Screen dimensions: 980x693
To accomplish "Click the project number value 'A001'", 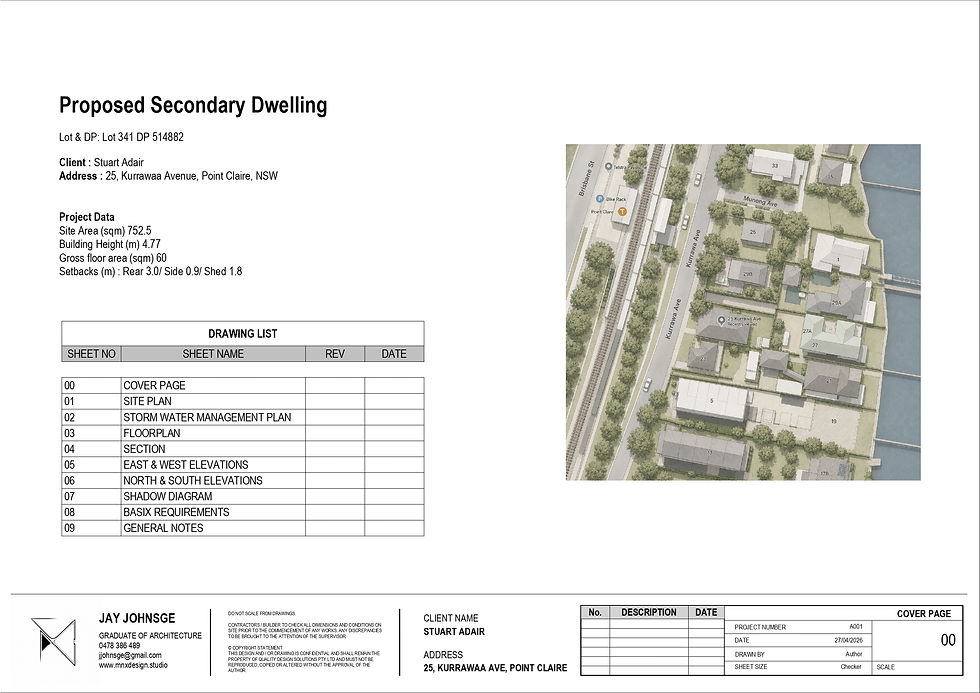I will pos(856,626).
